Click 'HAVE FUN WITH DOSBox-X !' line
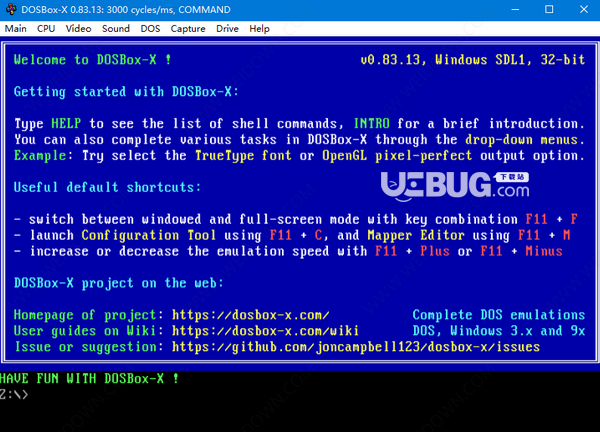 pyautogui.click(x=89, y=379)
